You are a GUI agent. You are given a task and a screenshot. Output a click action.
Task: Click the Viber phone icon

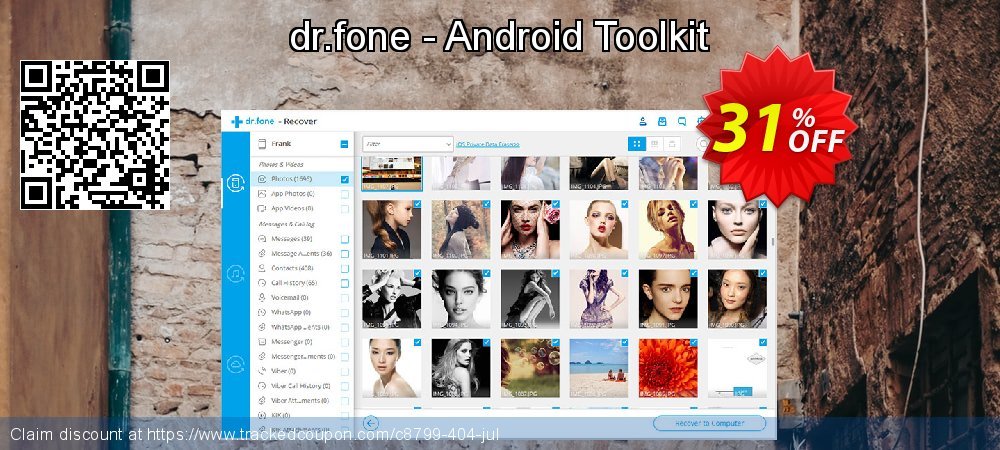(261, 370)
